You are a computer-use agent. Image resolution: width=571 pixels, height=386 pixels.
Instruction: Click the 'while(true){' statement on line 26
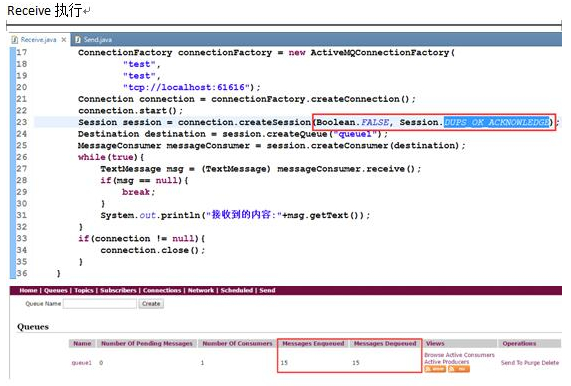click(111, 157)
